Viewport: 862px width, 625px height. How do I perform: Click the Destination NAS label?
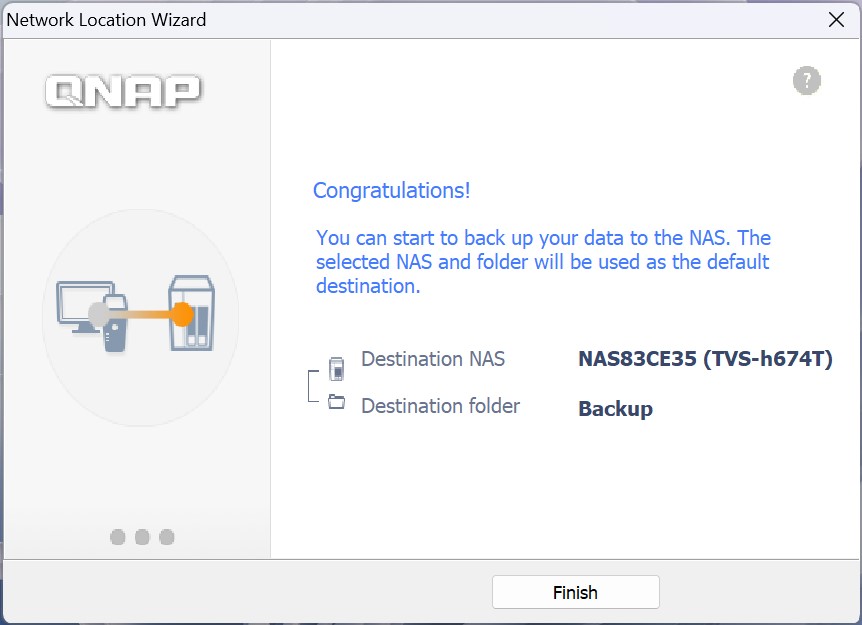pyautogui.click(x=433, y=359)
